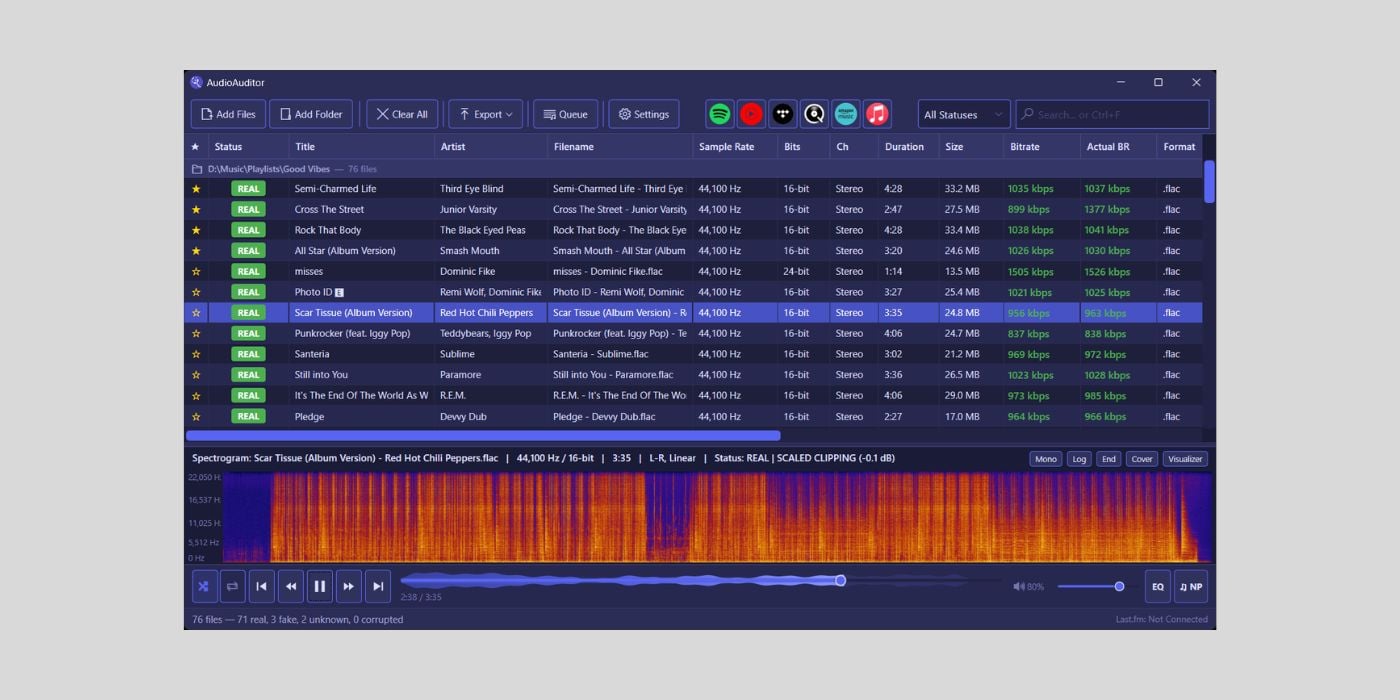Sort by Filename column header
1400x700 pixels.
(x=620, y=146)
